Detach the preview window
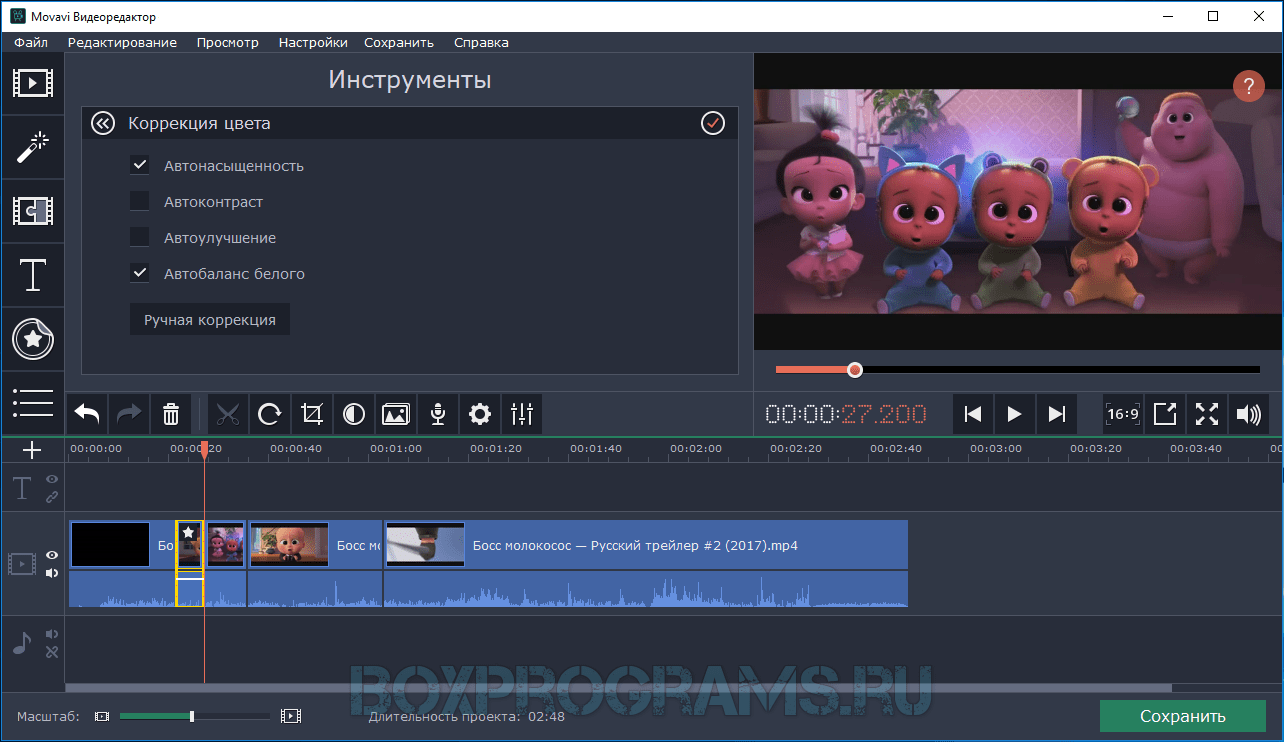The width and height of the screenshot is (1284, 742). tap(1165, 413)
